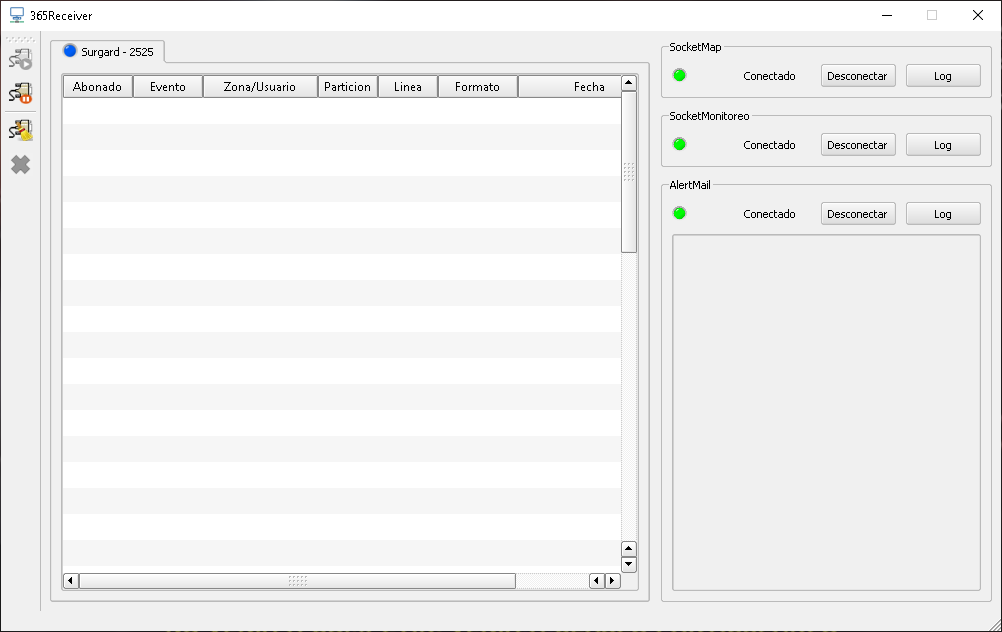Screen dimensions: 1002x632
Task: Toggle the SocketMap green status light
Action: (680, 75)
